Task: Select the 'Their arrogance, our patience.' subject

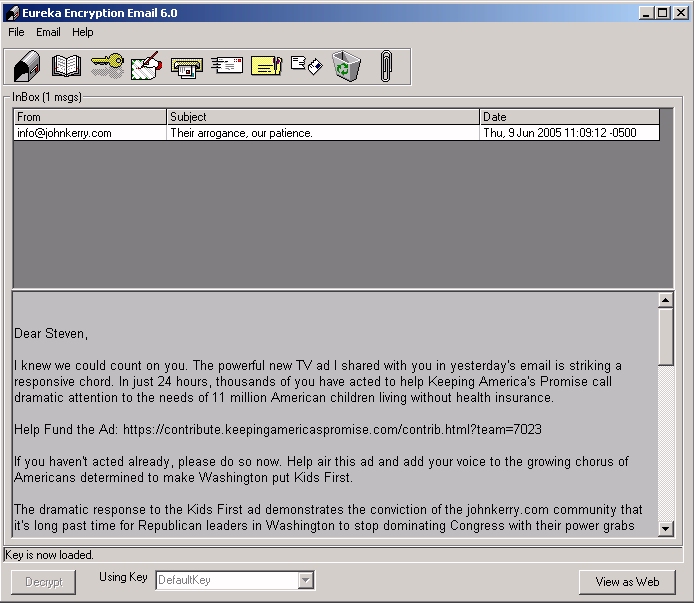Action: [x=323, y=133]
